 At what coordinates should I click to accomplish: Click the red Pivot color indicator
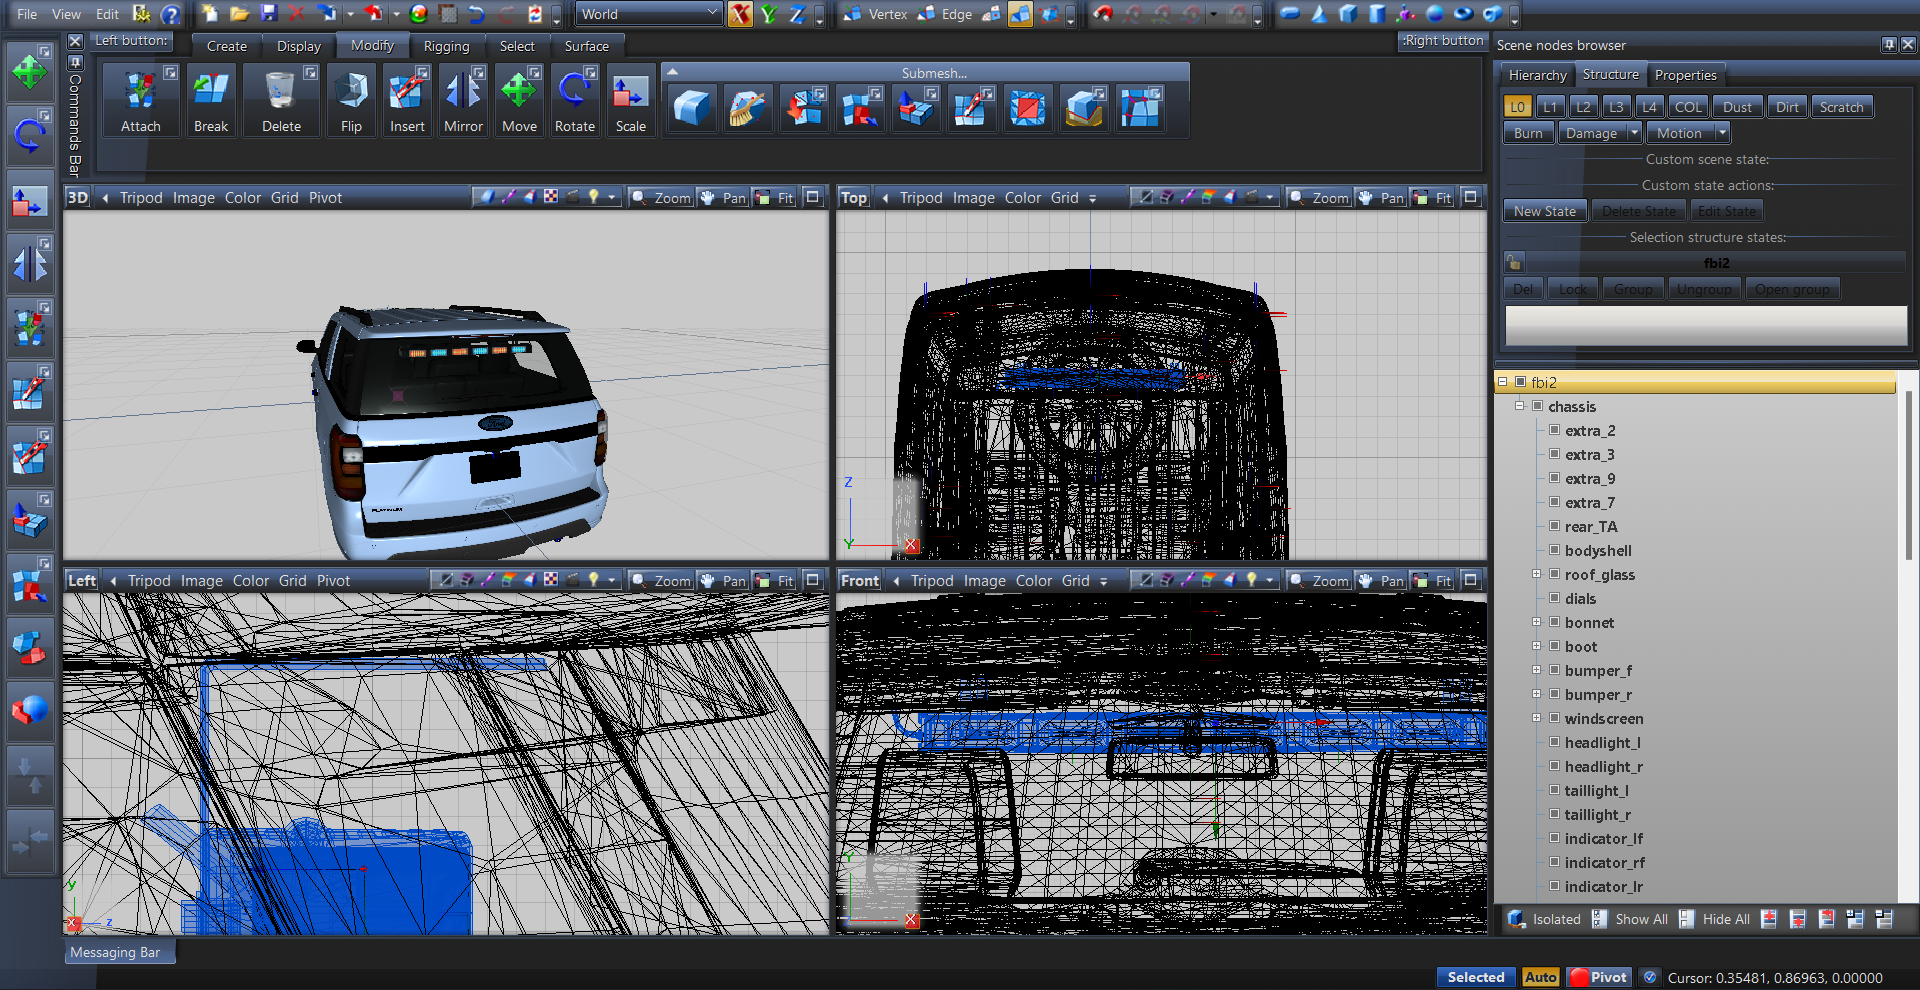click(1579, 977)
